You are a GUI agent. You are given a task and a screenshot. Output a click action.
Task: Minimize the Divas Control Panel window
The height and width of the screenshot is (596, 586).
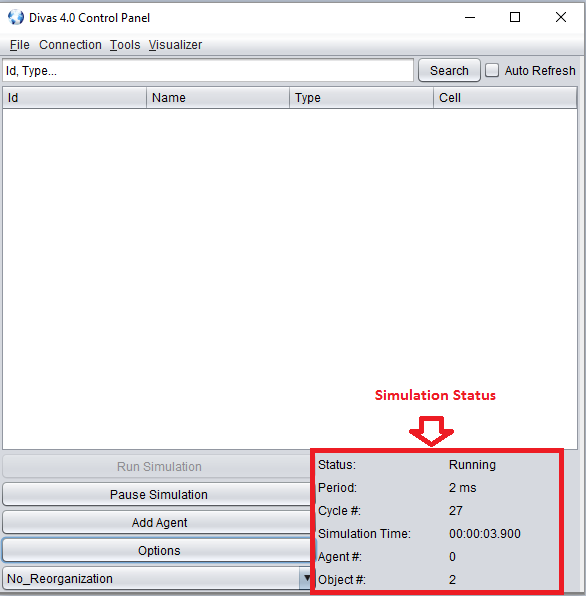[x=470, y=17]
